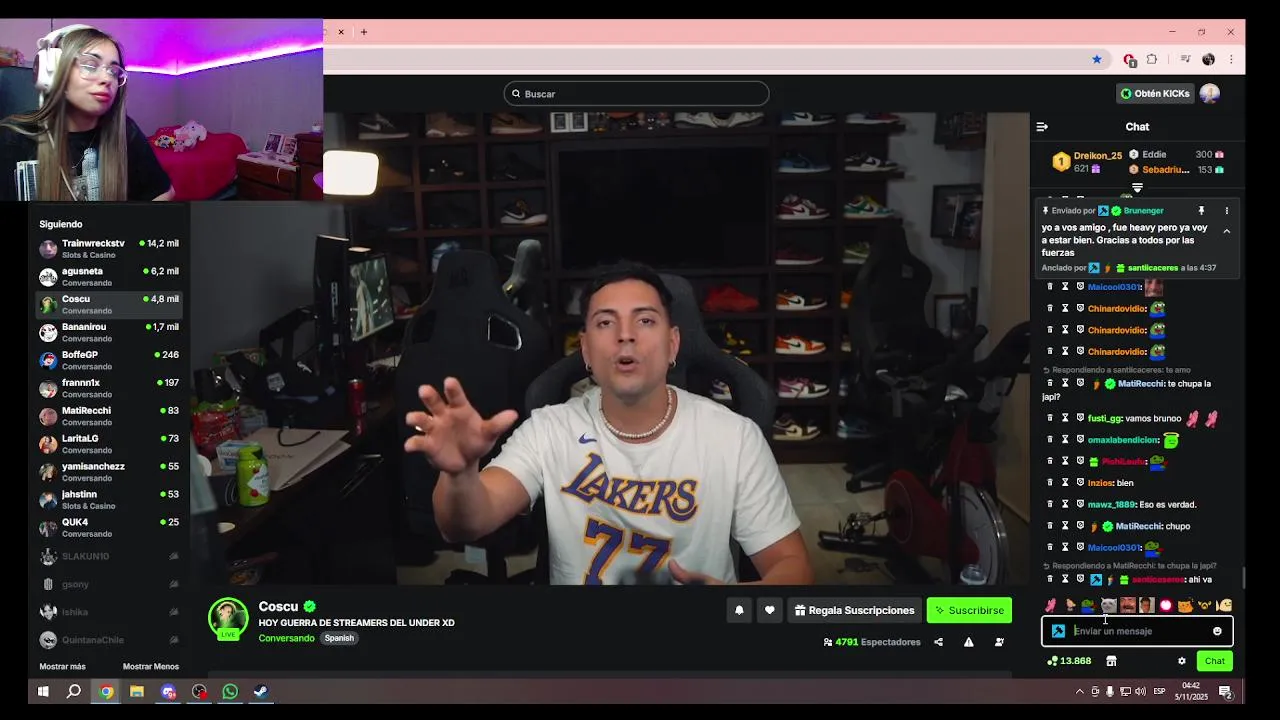Open pinned message options three-dot menu
This screenshot has width=1280, height=720.
1227,211
